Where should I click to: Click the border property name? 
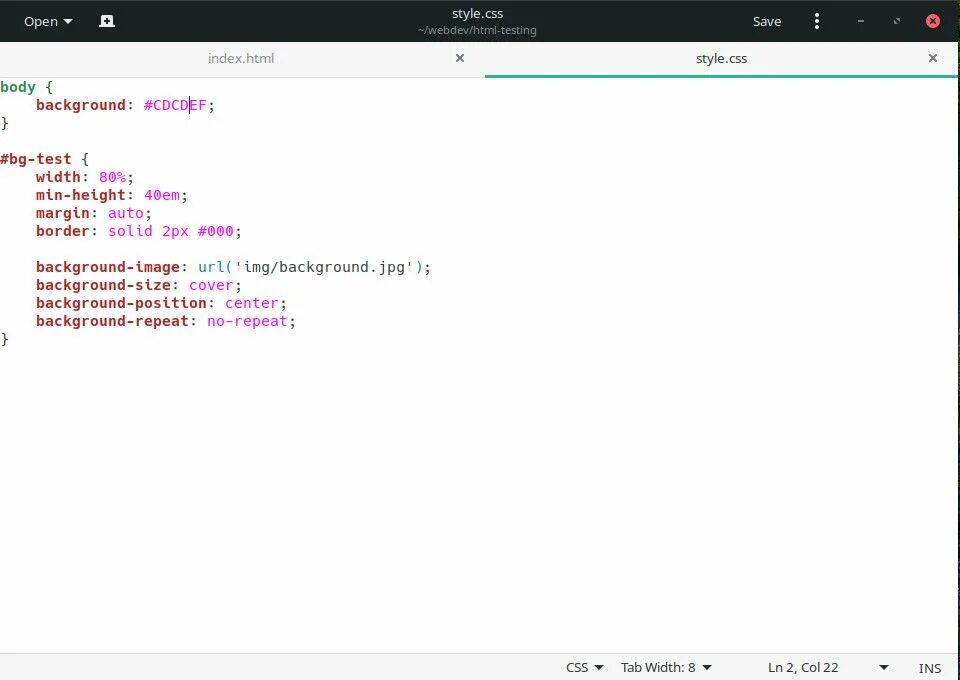pyautogui.click(x=62, y=231)
